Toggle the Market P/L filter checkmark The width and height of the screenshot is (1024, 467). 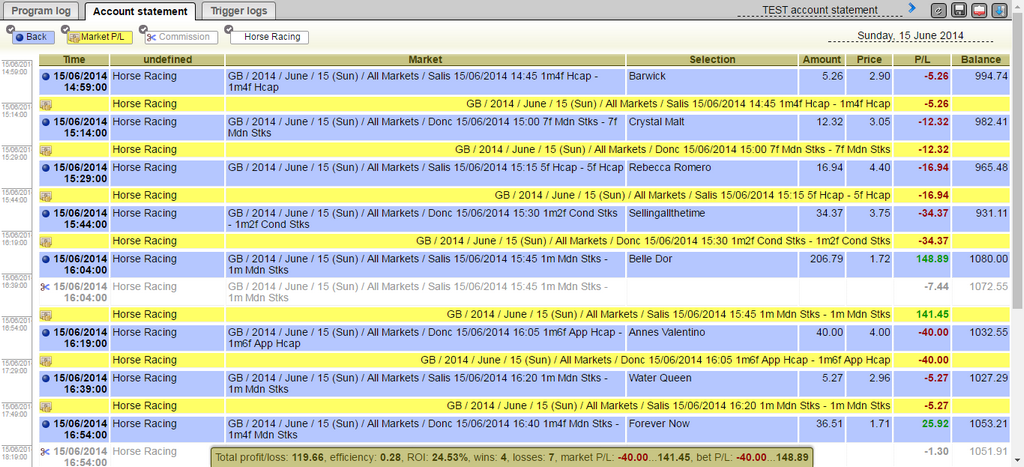point(65,29)
